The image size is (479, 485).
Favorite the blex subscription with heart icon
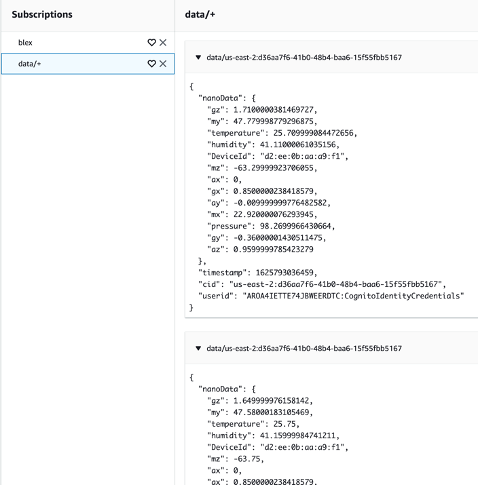(152, 42)
